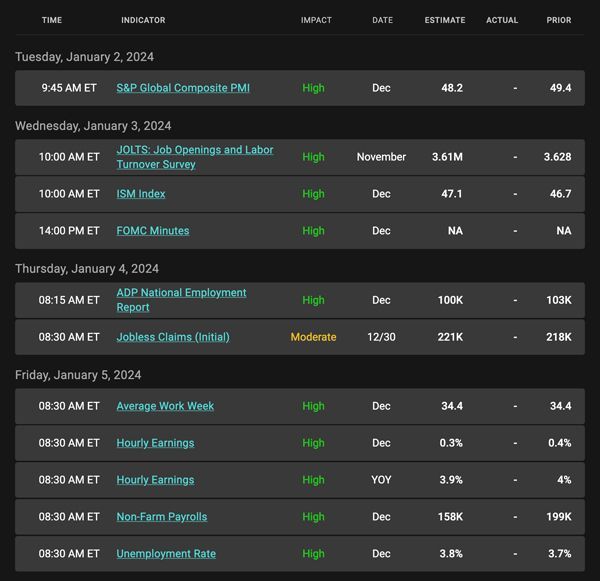Image resolution: width=600 pixels, height=581 pixels.
Task: Open ADP National Employment Report link
Action: tap(181, 300)
